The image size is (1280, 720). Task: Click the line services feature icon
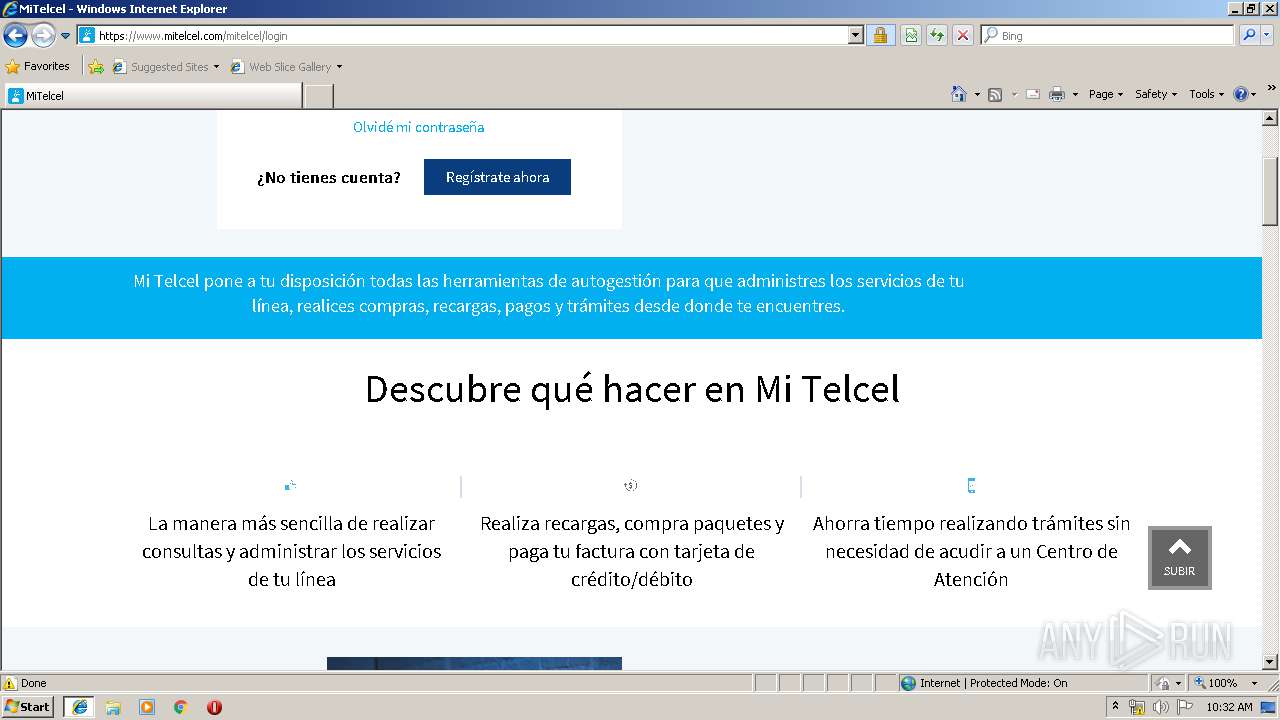coord(290,486)
